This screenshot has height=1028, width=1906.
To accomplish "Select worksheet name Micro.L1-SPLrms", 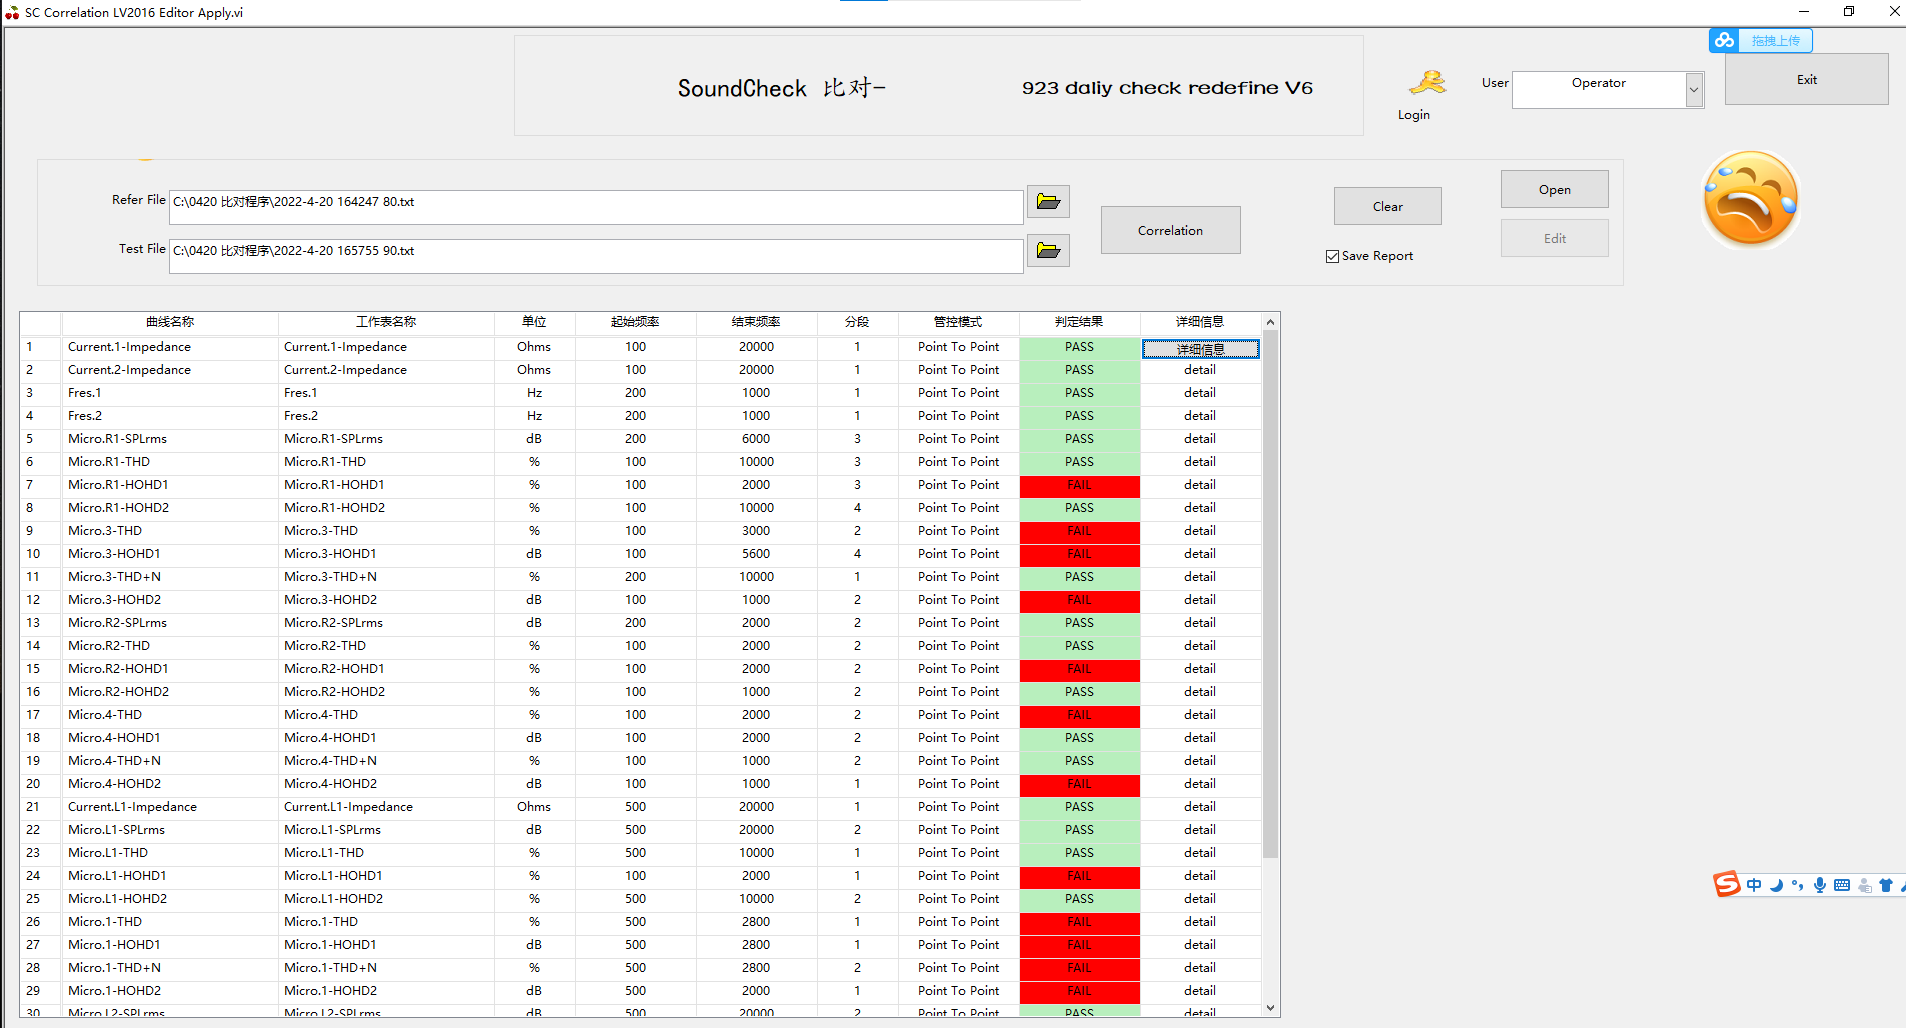I will click(x=332, y=830).
